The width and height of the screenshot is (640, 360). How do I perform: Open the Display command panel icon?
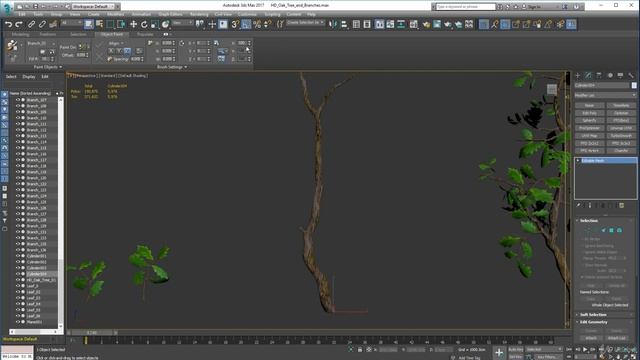point(620,76)
